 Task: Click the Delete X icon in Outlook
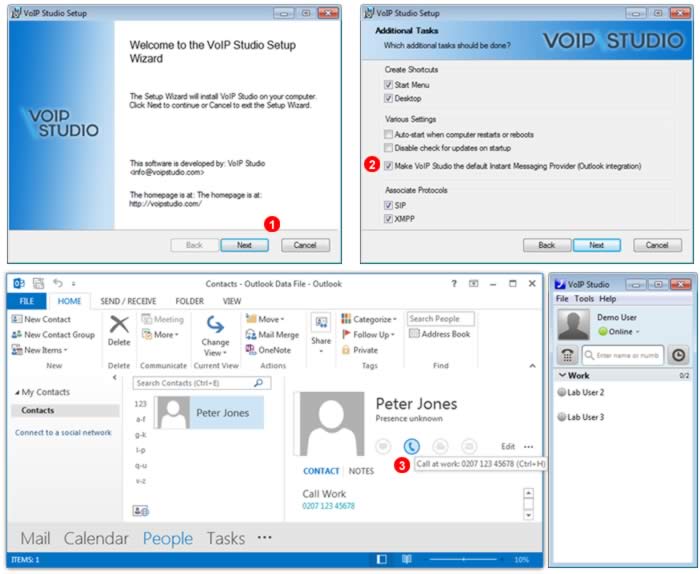[x=119, y=324]
